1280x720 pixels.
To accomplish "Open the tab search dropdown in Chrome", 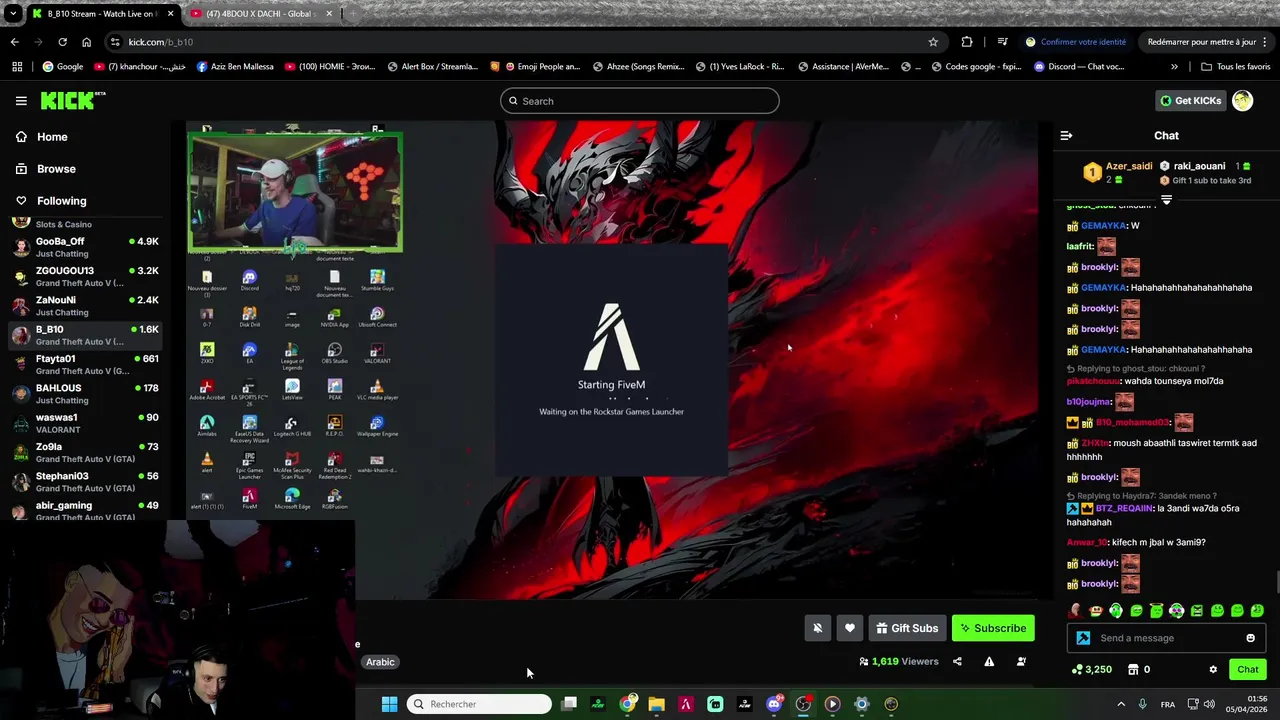I will coord(13,14).
